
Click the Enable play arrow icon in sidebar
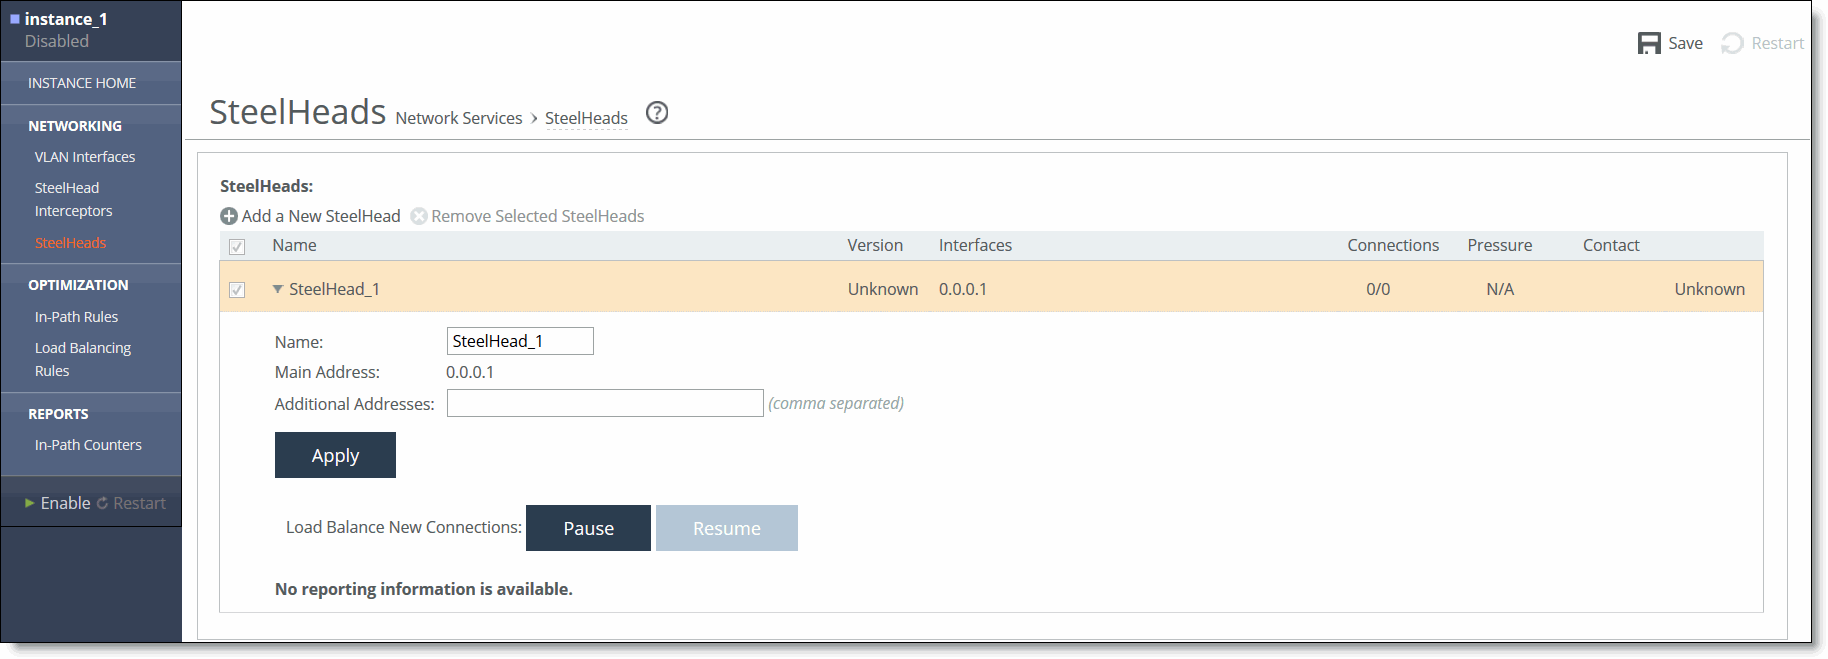click(30, 503)
